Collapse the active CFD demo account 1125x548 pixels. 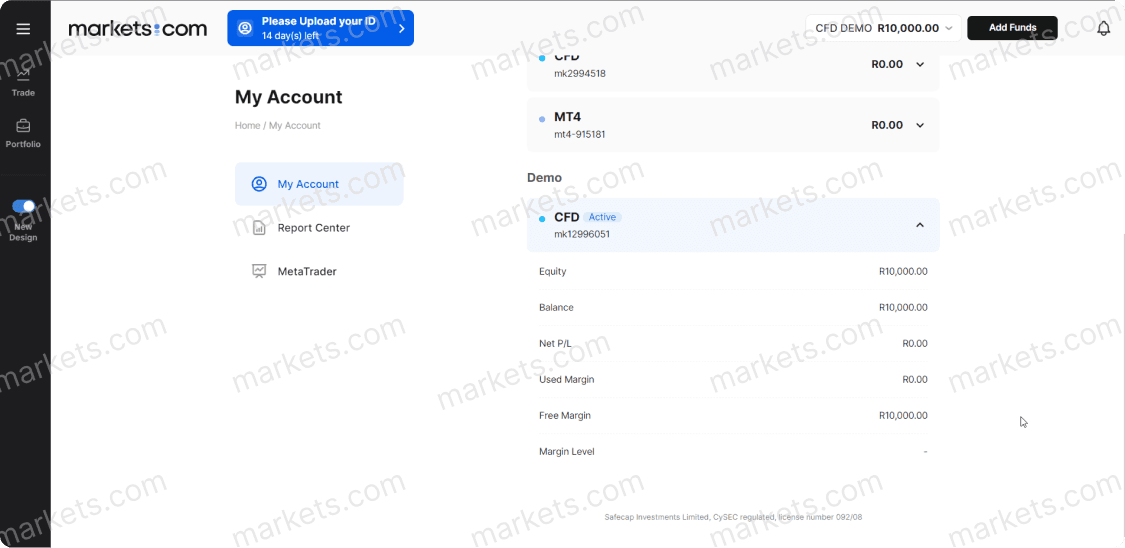pyautogui.click(x=921, y=225)
